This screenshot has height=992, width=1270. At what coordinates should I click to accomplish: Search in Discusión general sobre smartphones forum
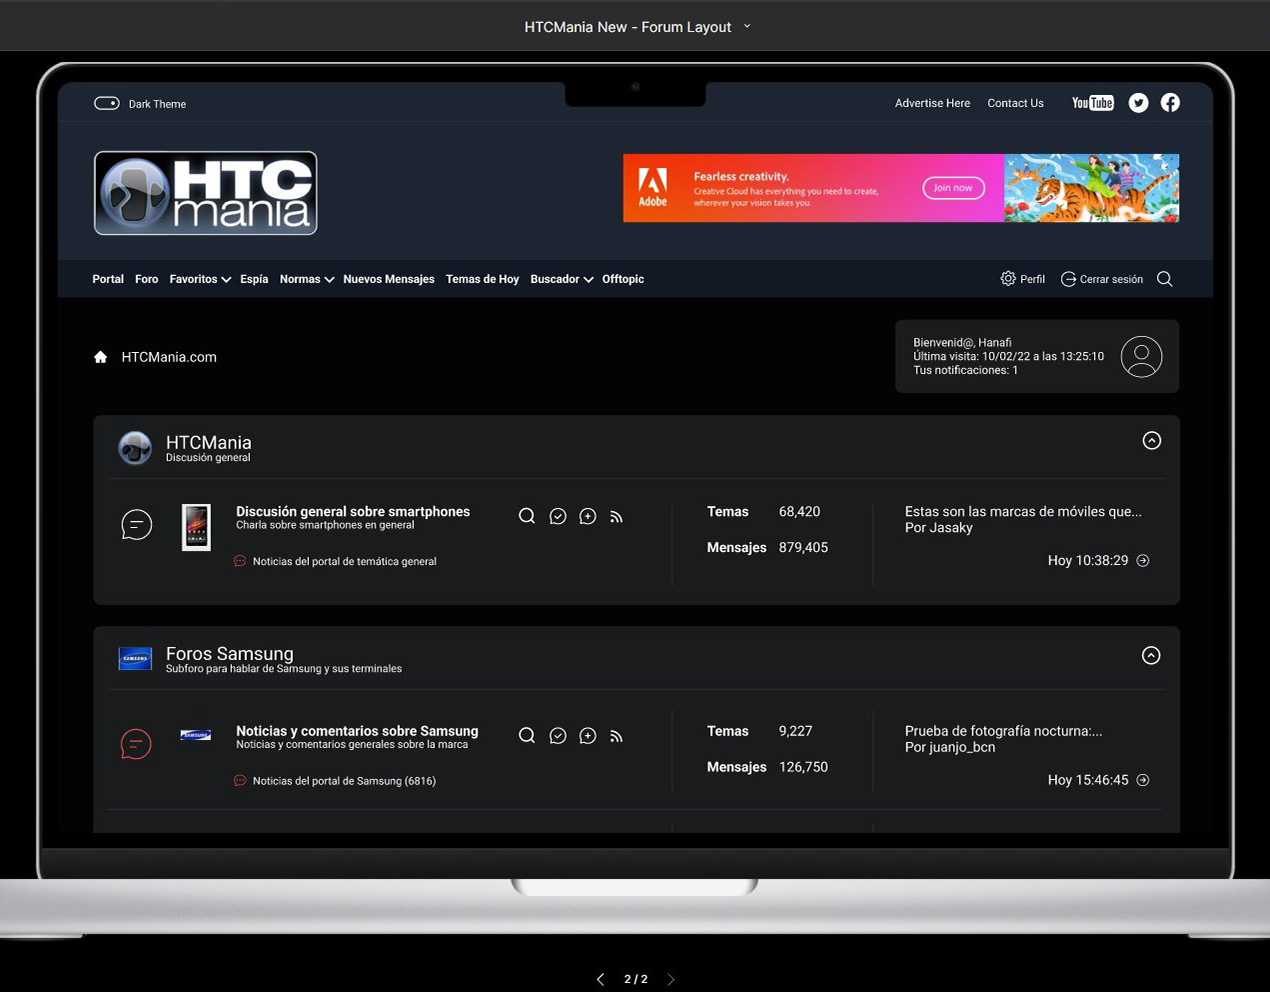click(x=527, y=516)
